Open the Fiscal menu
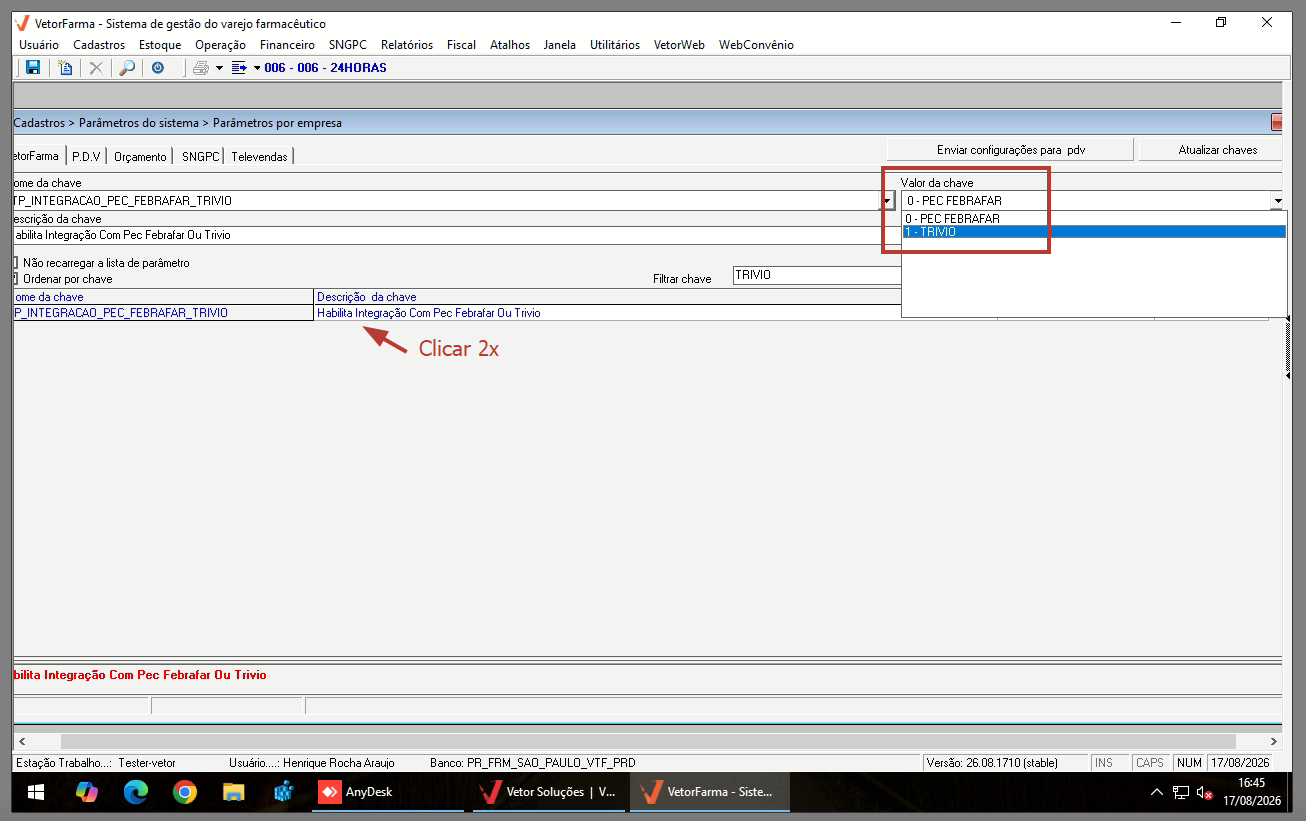The height and width of the screenshot is (821, 1306). pyautogui.click(x=461, y=45)
